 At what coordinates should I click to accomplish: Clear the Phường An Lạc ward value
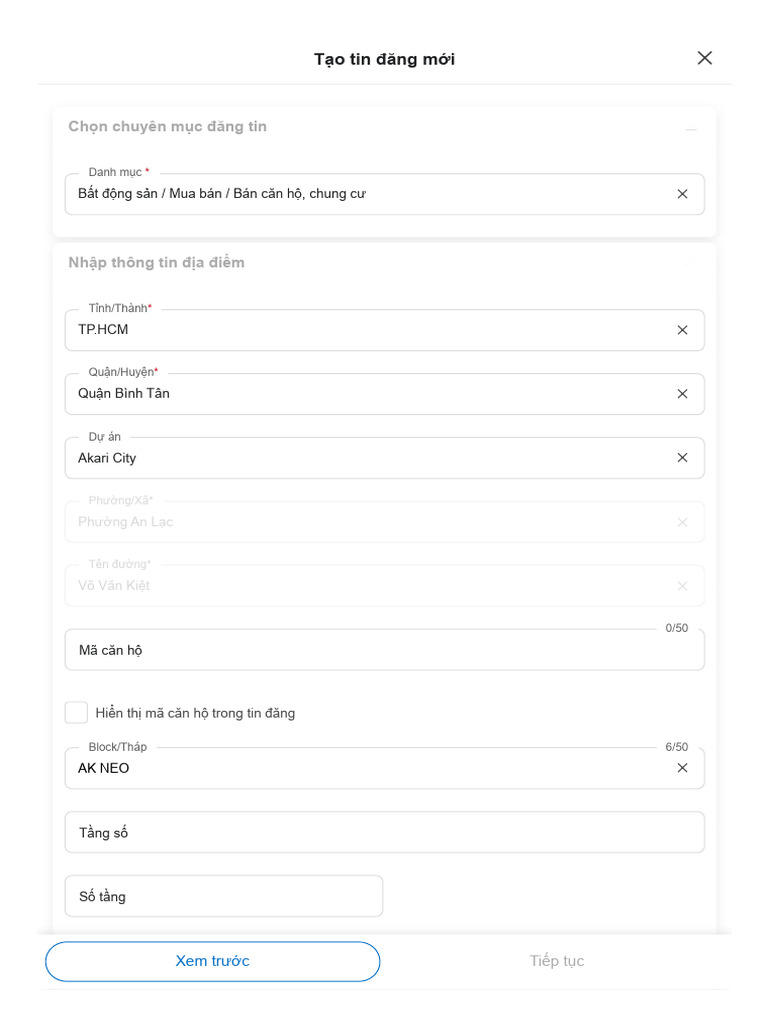(x=682, y=522)
